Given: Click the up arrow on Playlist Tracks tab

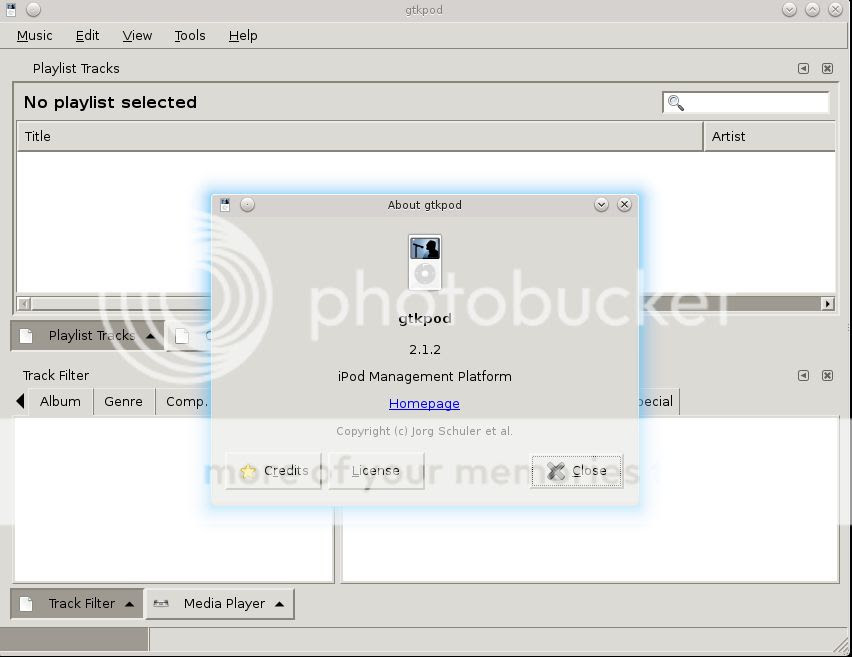Looking at the screenshot, I should point(151,336).
